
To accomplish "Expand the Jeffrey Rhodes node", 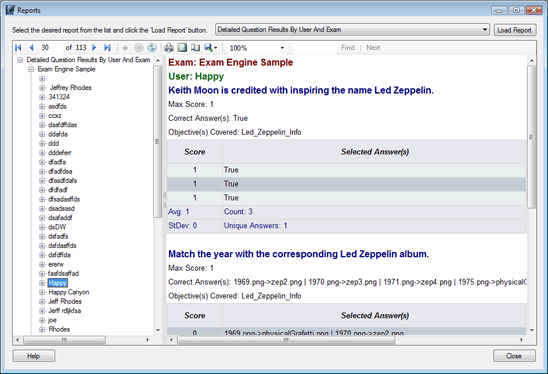I will coord(42,88).
